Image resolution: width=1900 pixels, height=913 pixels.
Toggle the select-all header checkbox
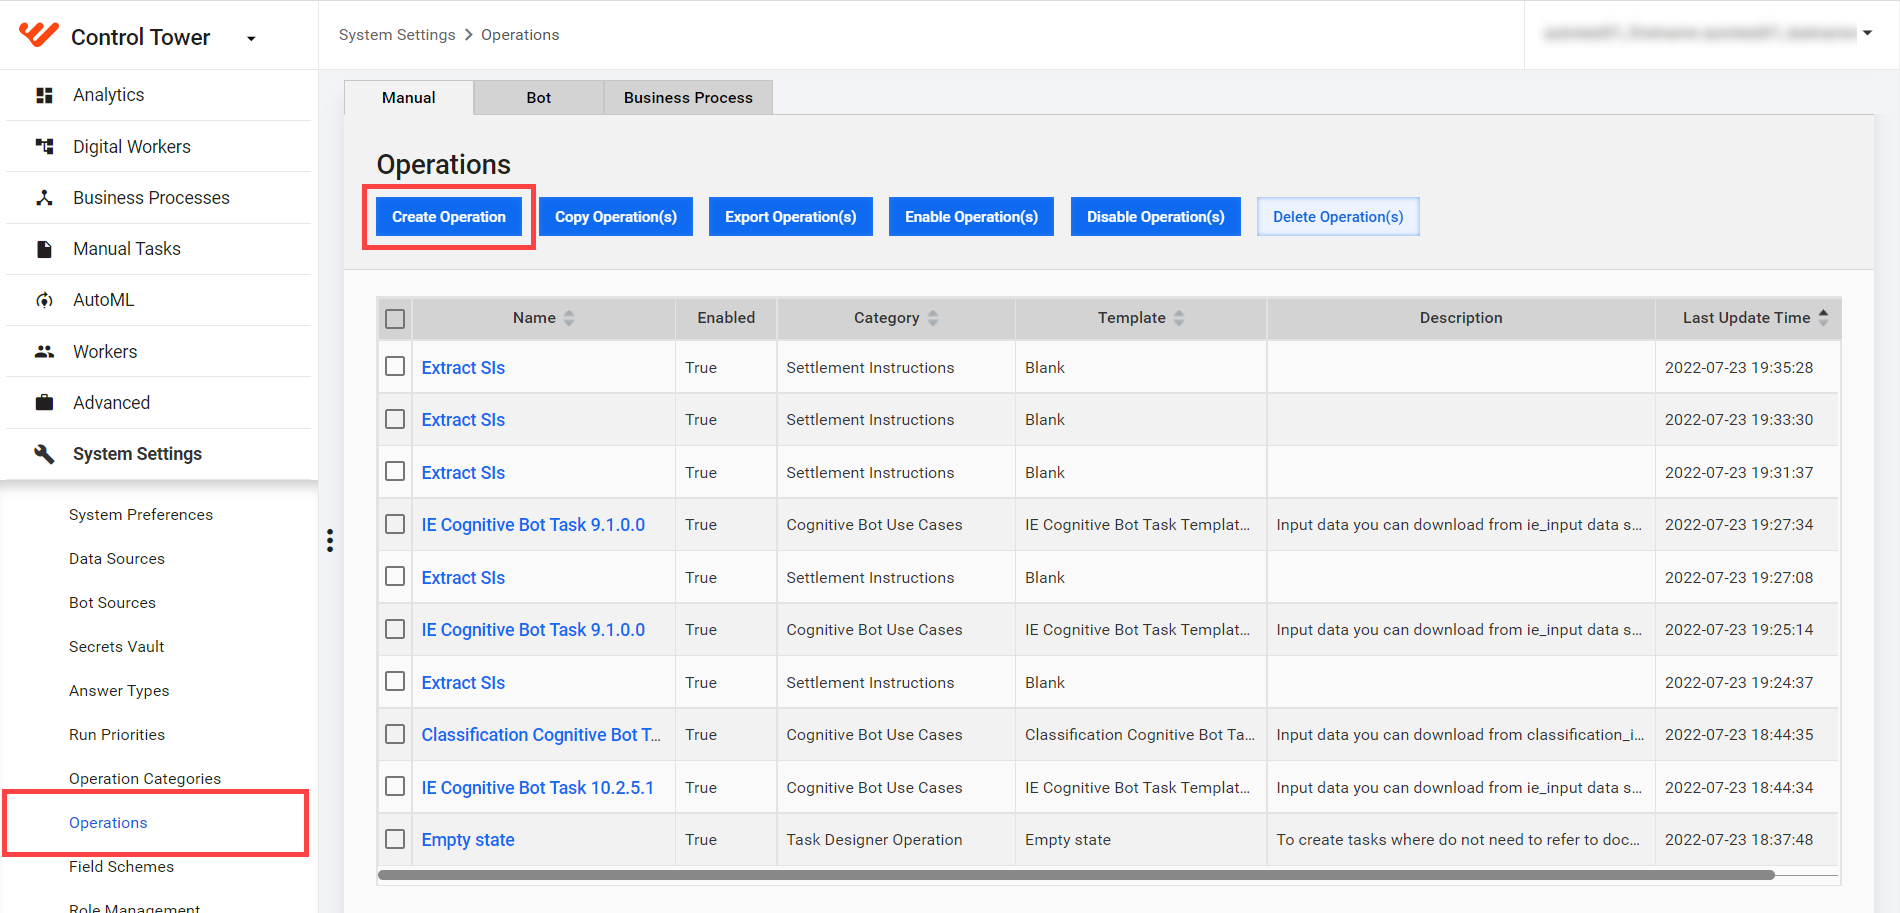tap(395, 319)
